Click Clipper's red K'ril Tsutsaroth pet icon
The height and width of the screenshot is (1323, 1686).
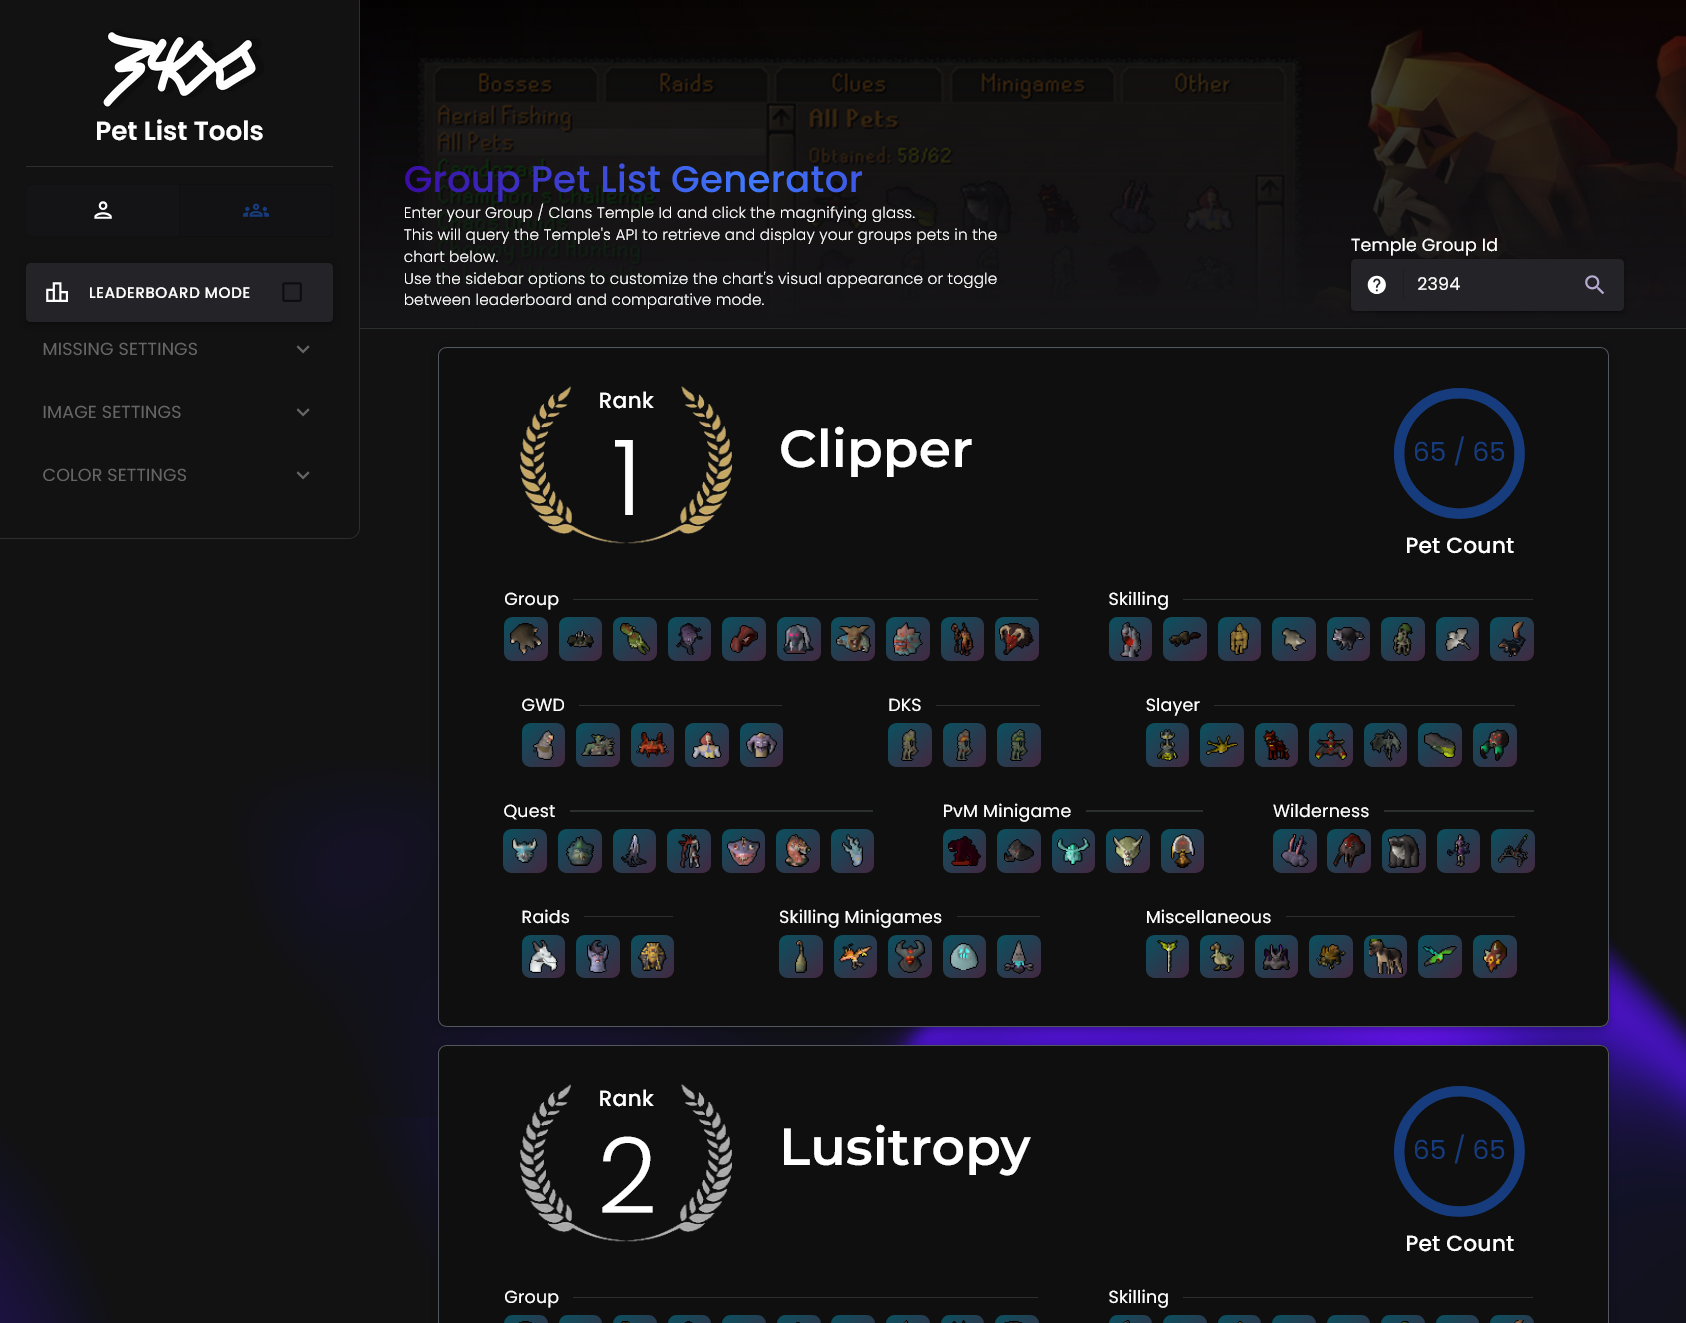click(x=652, y=745)
